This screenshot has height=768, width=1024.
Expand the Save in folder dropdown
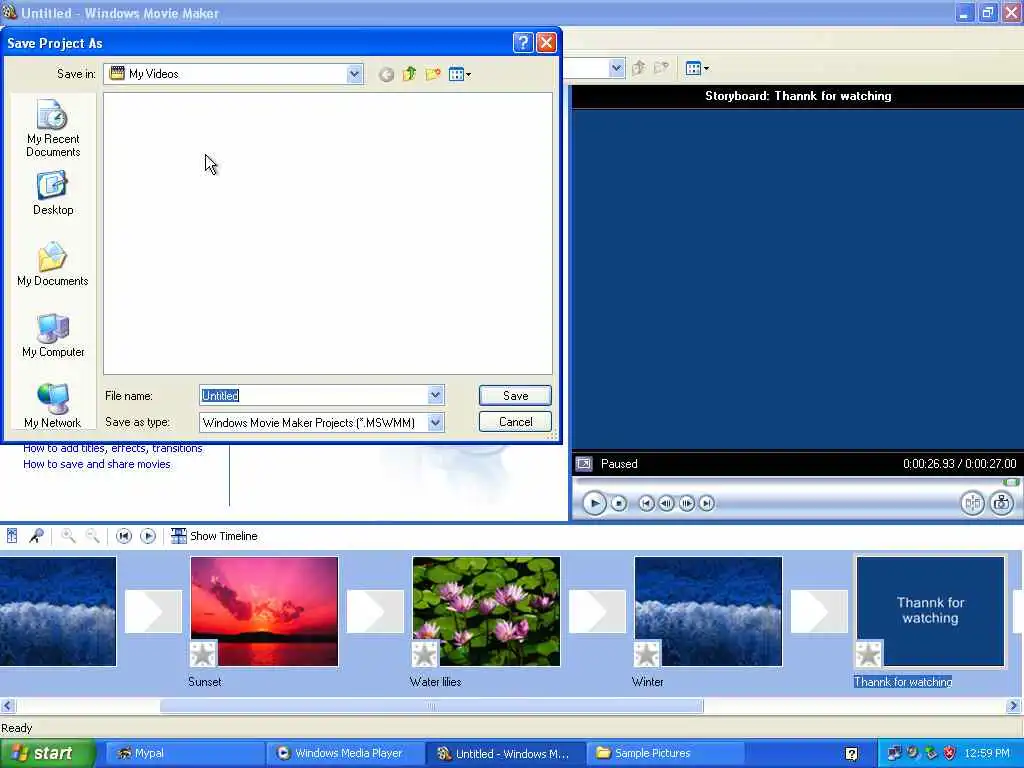pyautogui.click(x=355, y=74)
